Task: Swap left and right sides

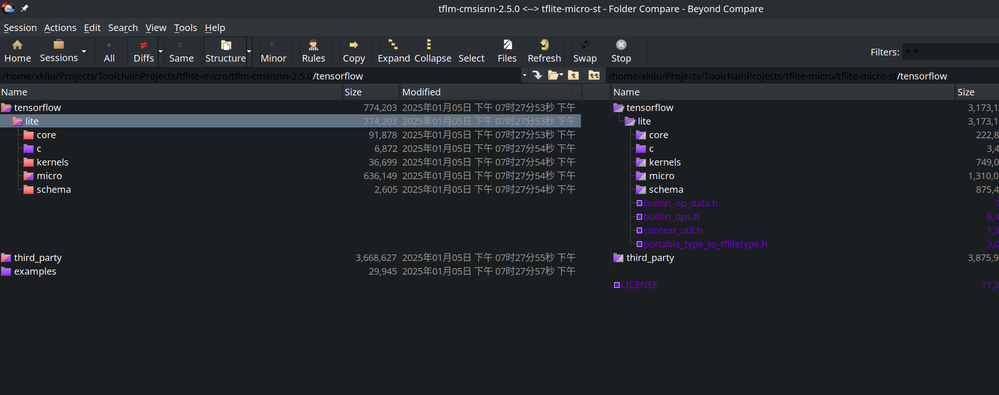Action: click(585, 51)
